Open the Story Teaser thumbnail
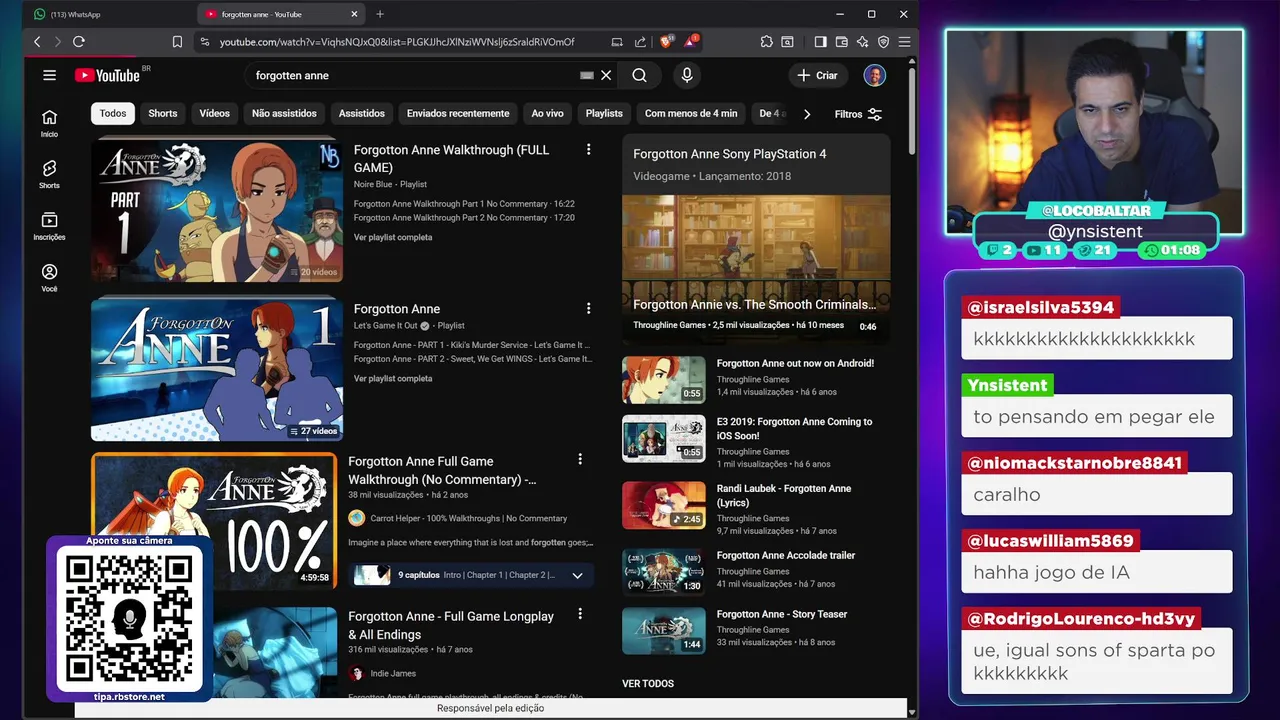This screenshot has width=1280, height=720. 663,630
